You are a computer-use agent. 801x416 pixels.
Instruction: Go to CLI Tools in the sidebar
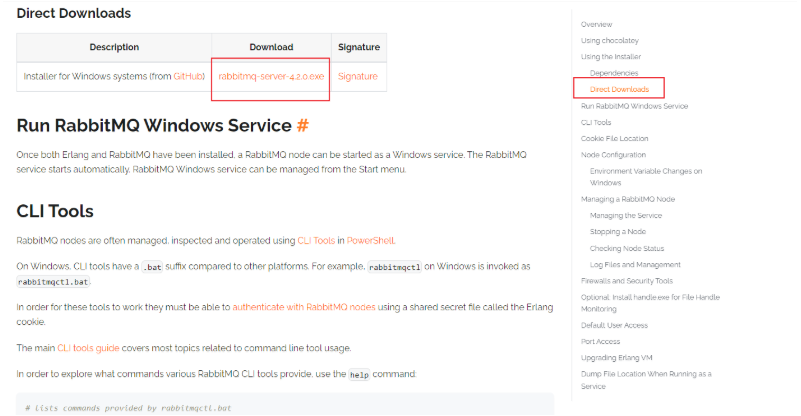(596, 122)
